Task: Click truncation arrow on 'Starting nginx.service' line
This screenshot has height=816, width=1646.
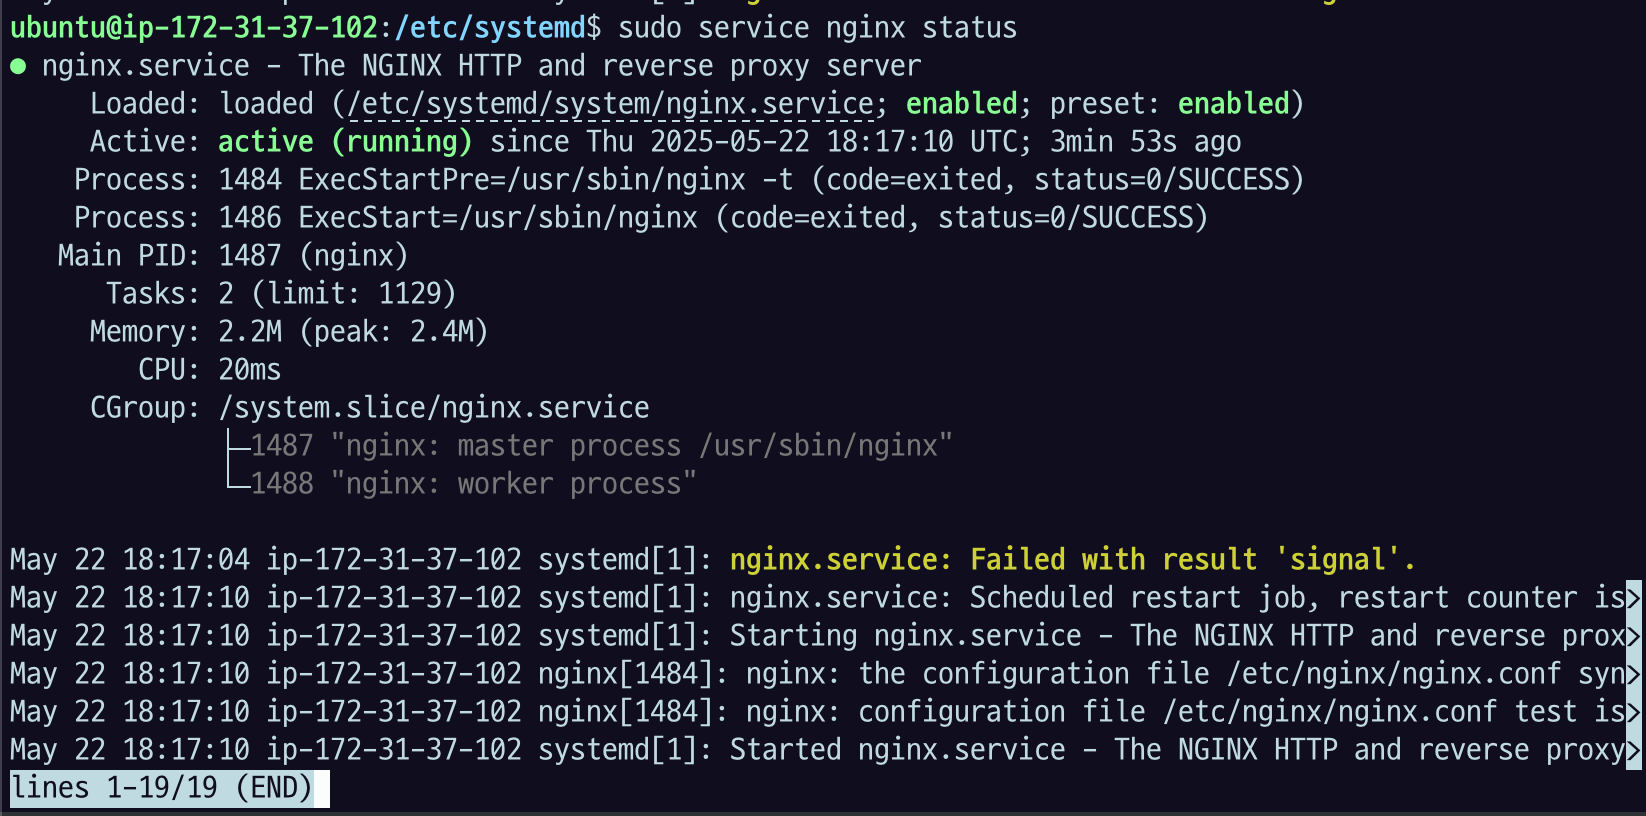Action: pos(1634,636)
